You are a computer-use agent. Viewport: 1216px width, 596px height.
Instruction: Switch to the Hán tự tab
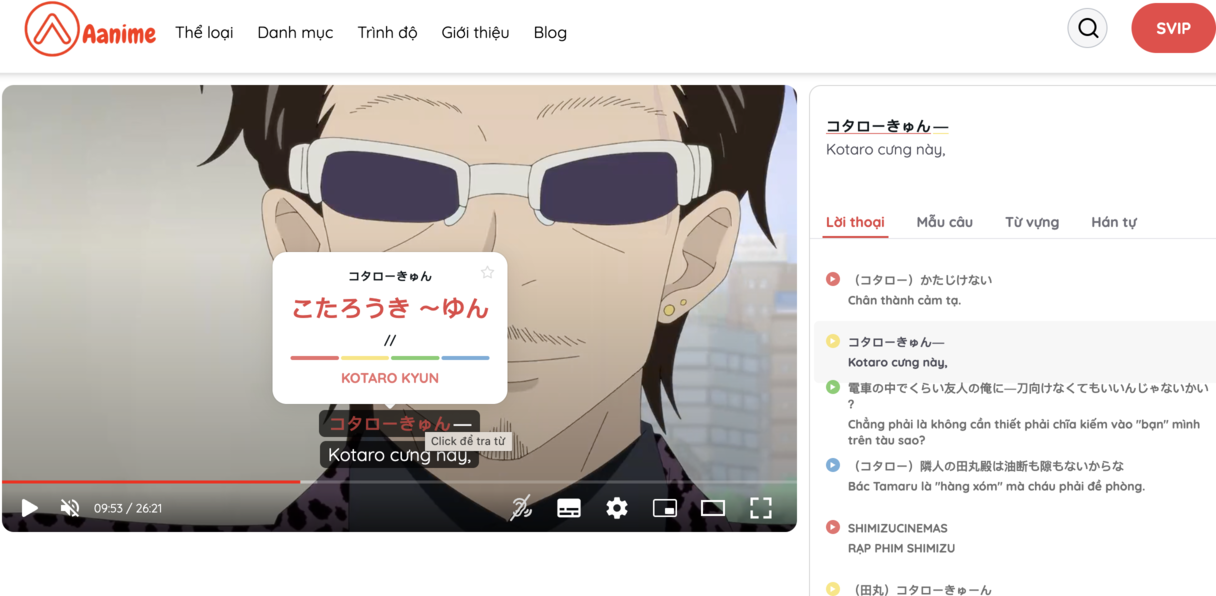(1113, 222)
